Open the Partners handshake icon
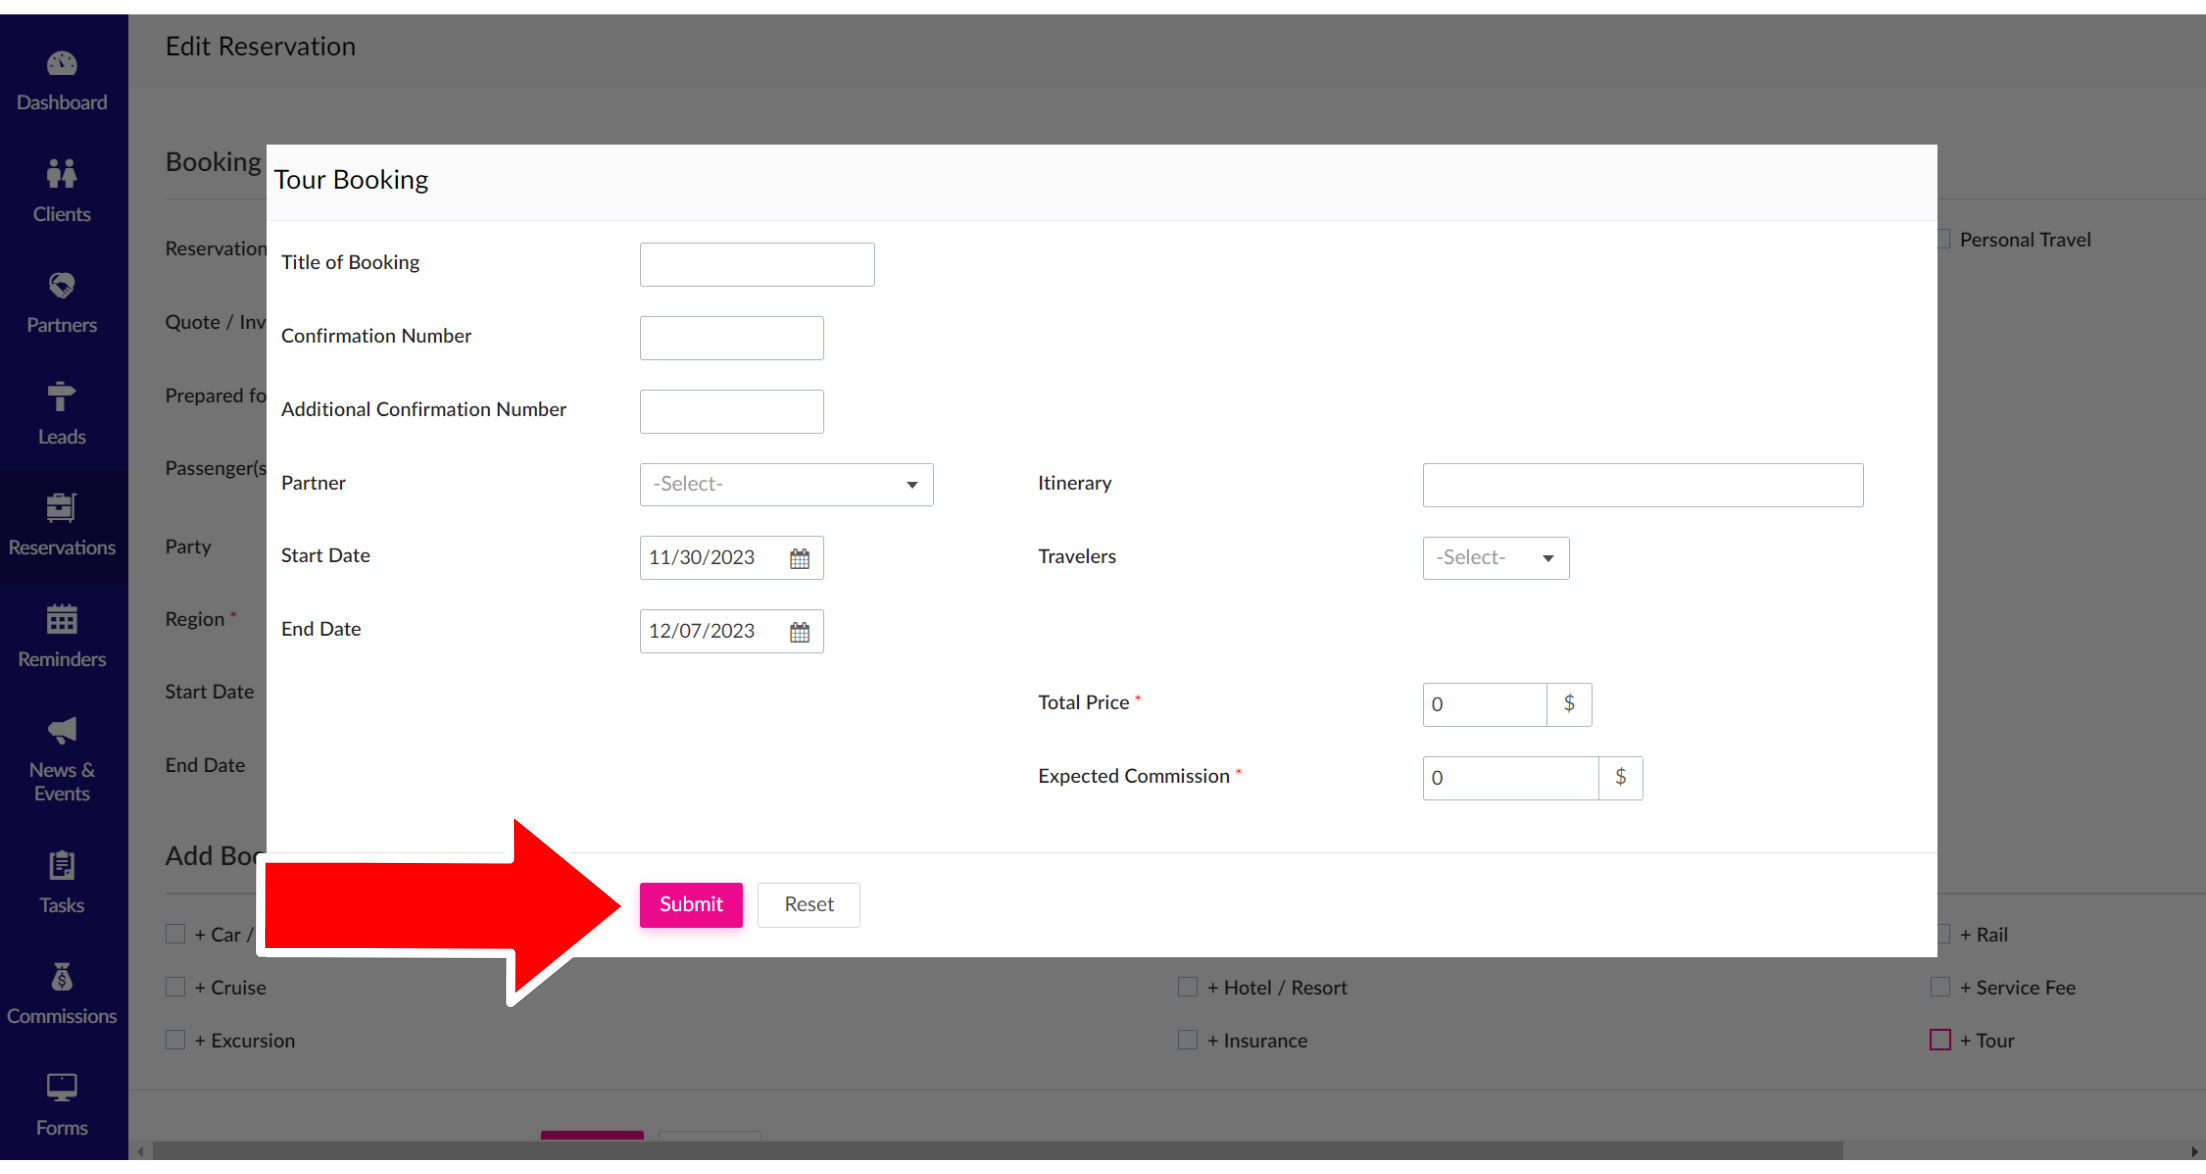Image resolution: width=2206 pixels, height=1174 pixels. pos(61,286)
